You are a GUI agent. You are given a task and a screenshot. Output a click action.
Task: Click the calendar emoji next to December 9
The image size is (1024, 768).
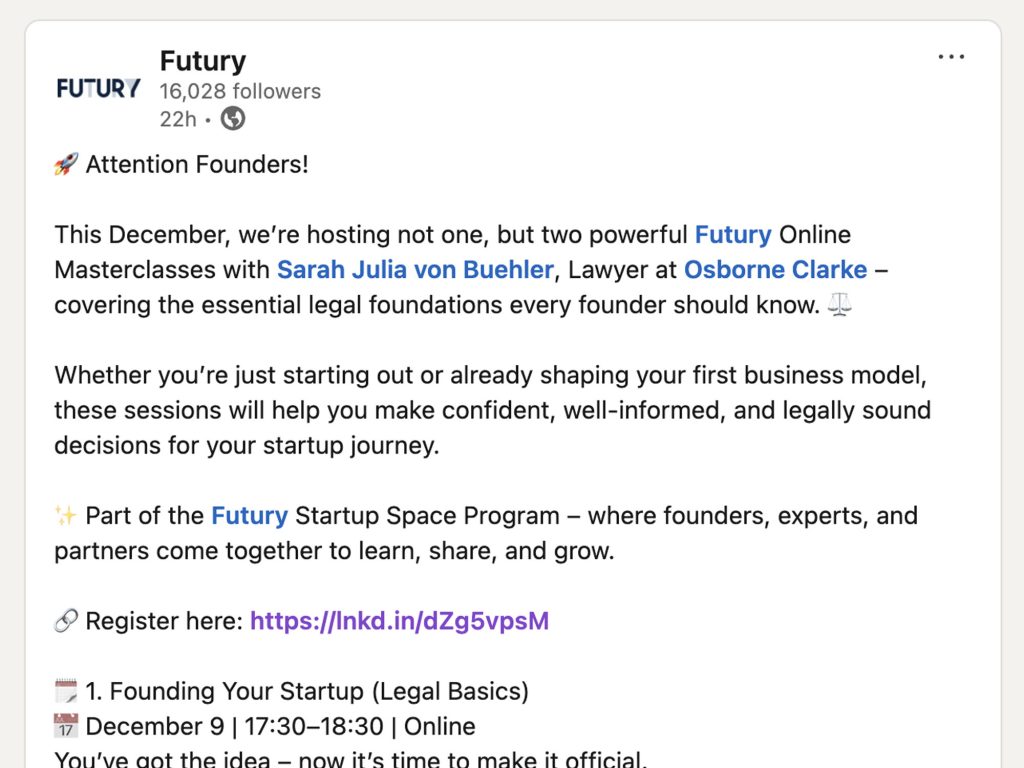[x=65, y=726]
